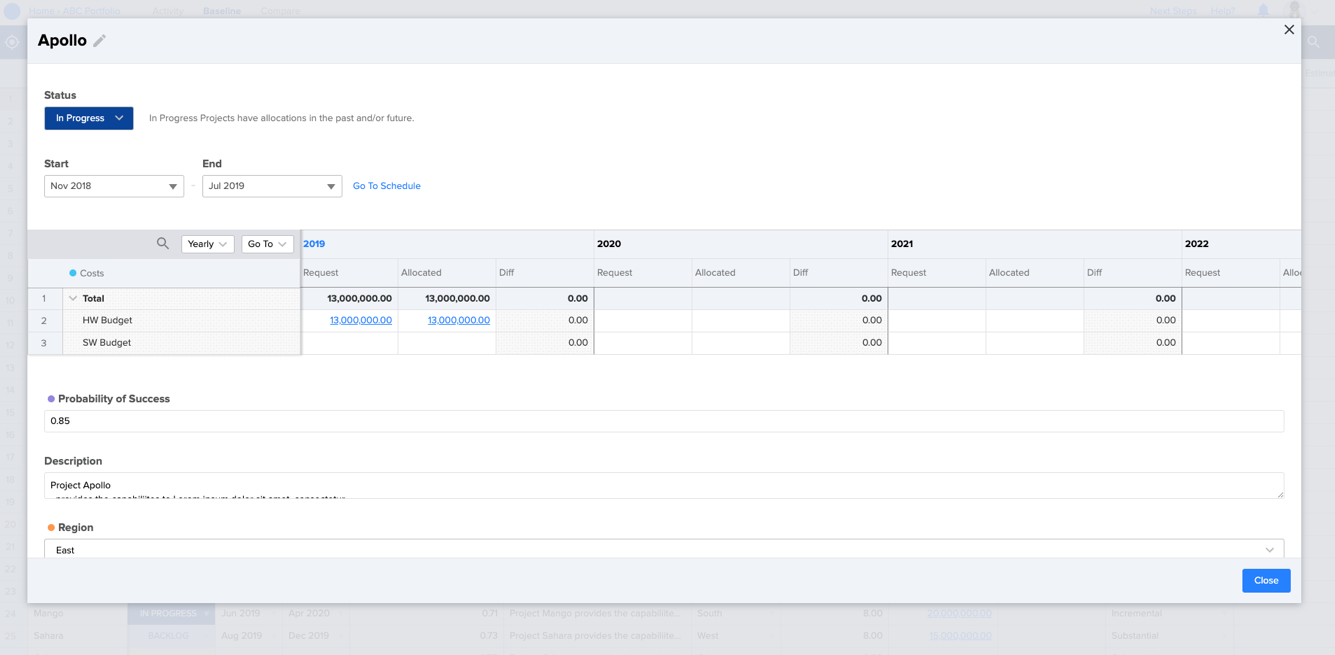Viewport: 1335px width, 655px height.
Task: Click the 2019 year header link
Action: [x=314, y=244]
